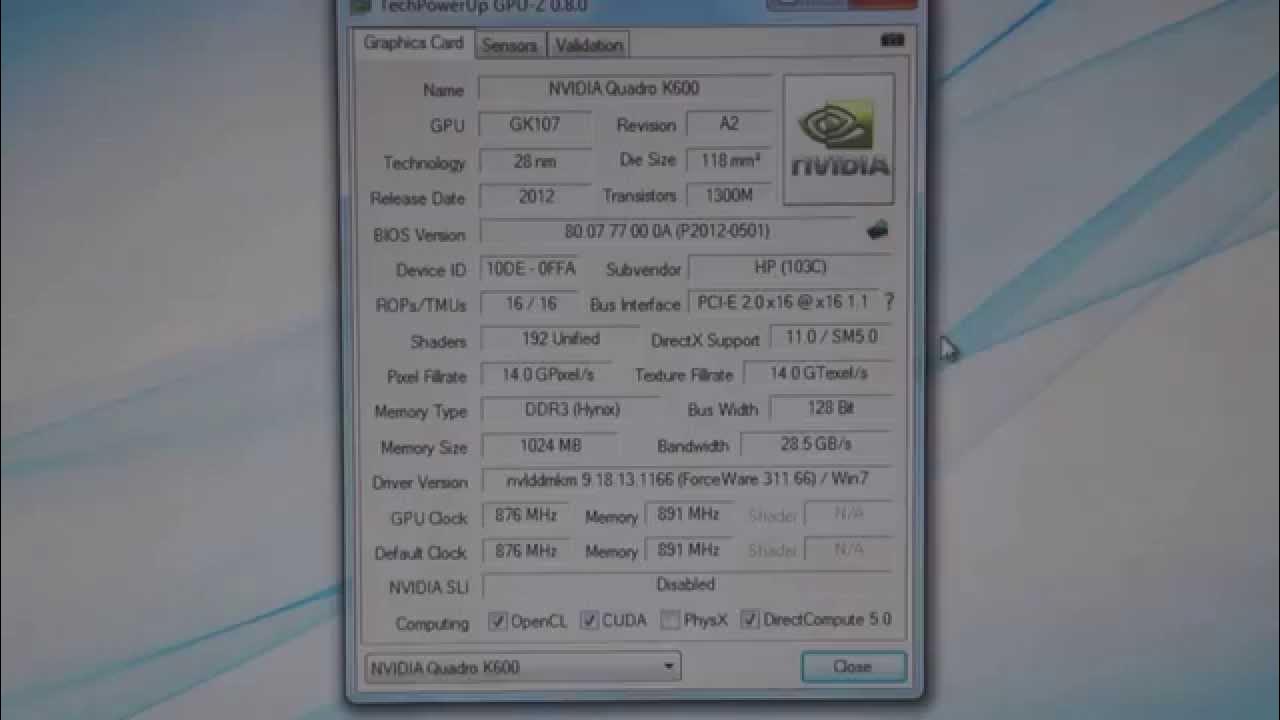Click the Pixel Fillrate field 14.0 GPixel/s
Screen dimensions: 1280x720
[548, 374]
